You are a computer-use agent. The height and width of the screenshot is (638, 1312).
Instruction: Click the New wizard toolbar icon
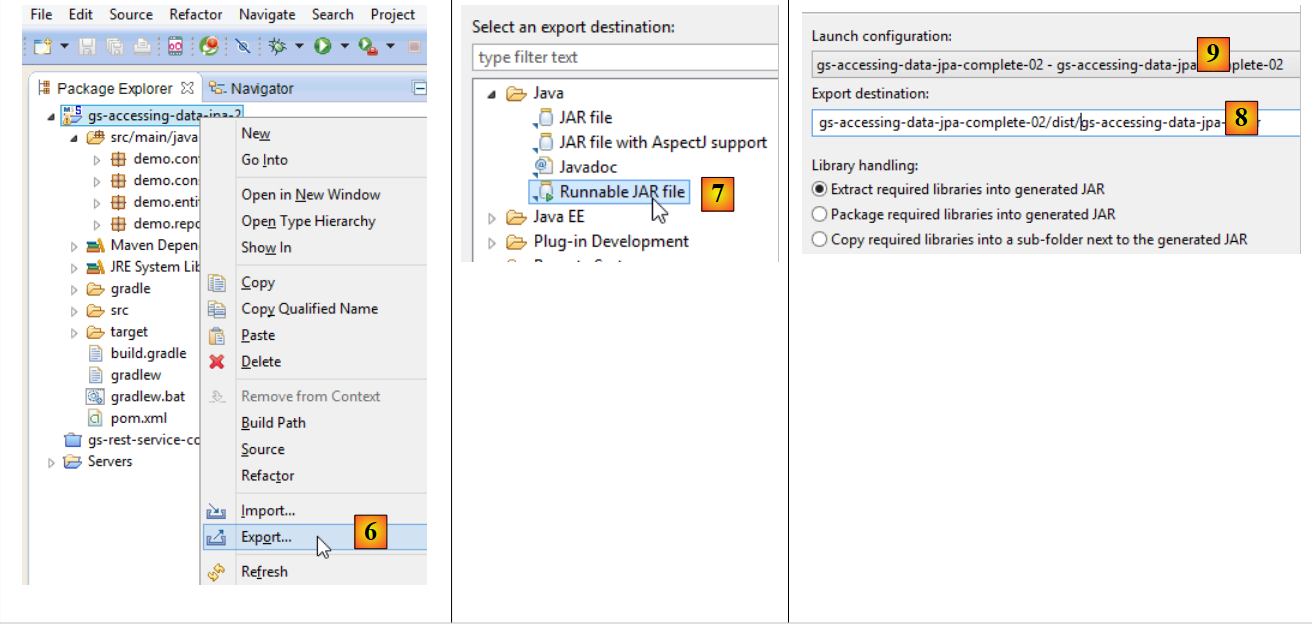click(42, 46)
